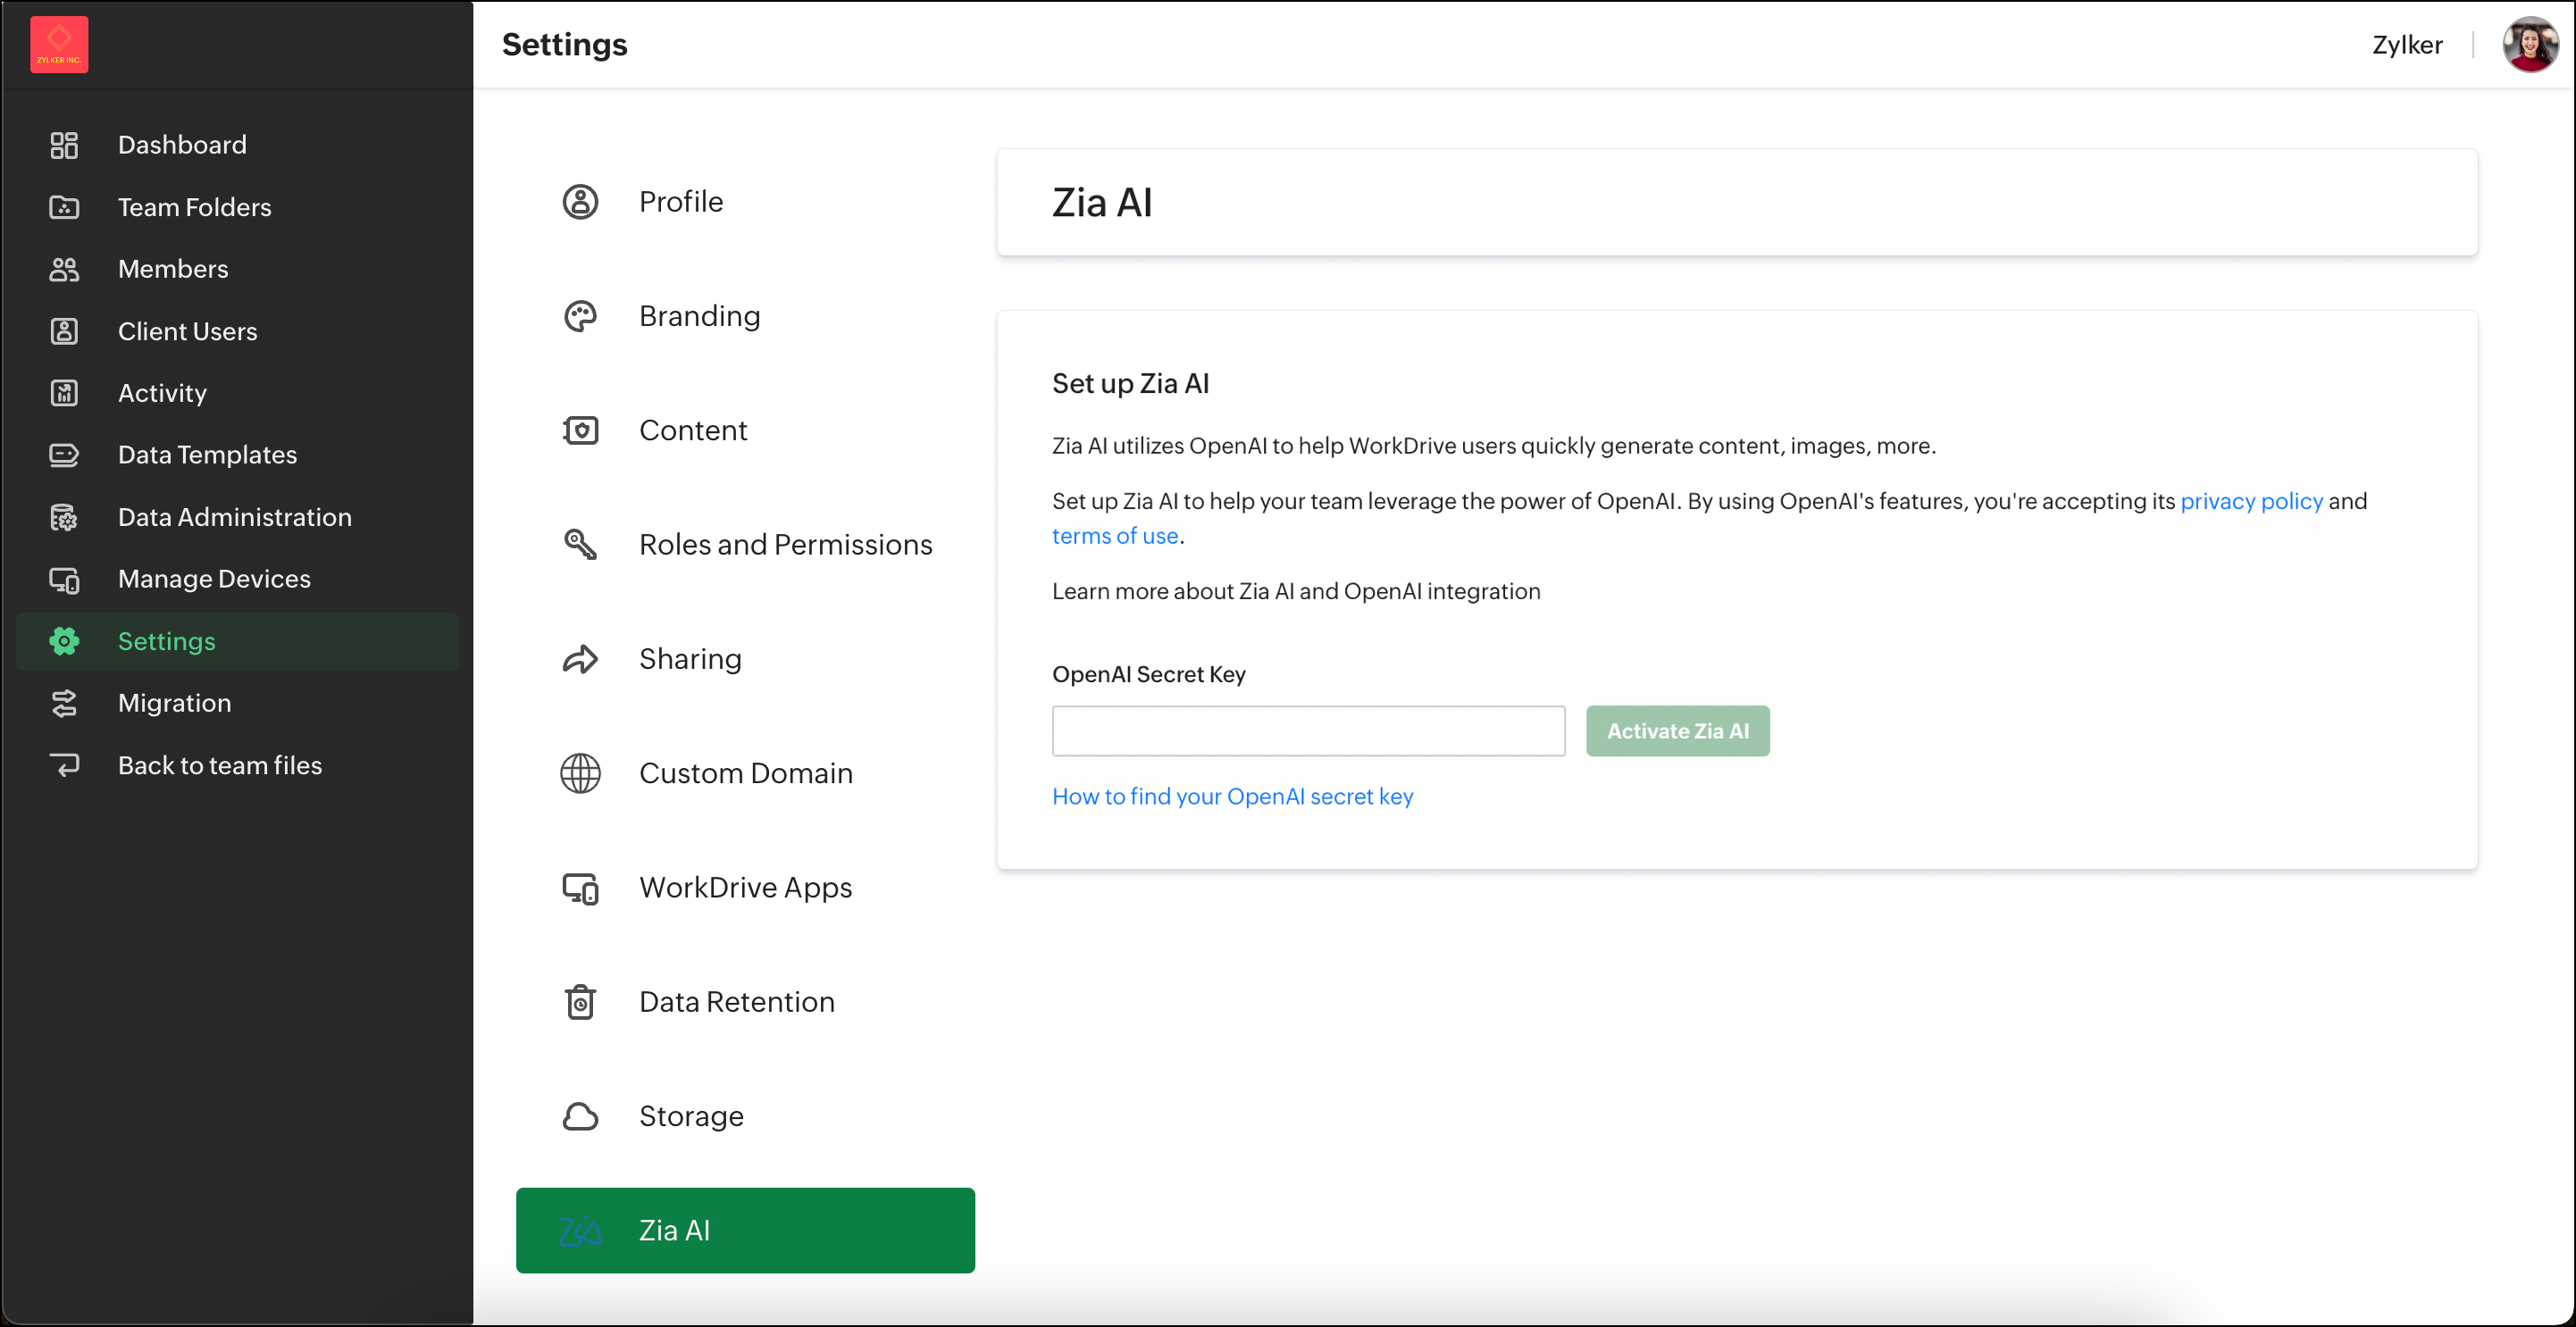Open Manage Devices

pos(237,579)
